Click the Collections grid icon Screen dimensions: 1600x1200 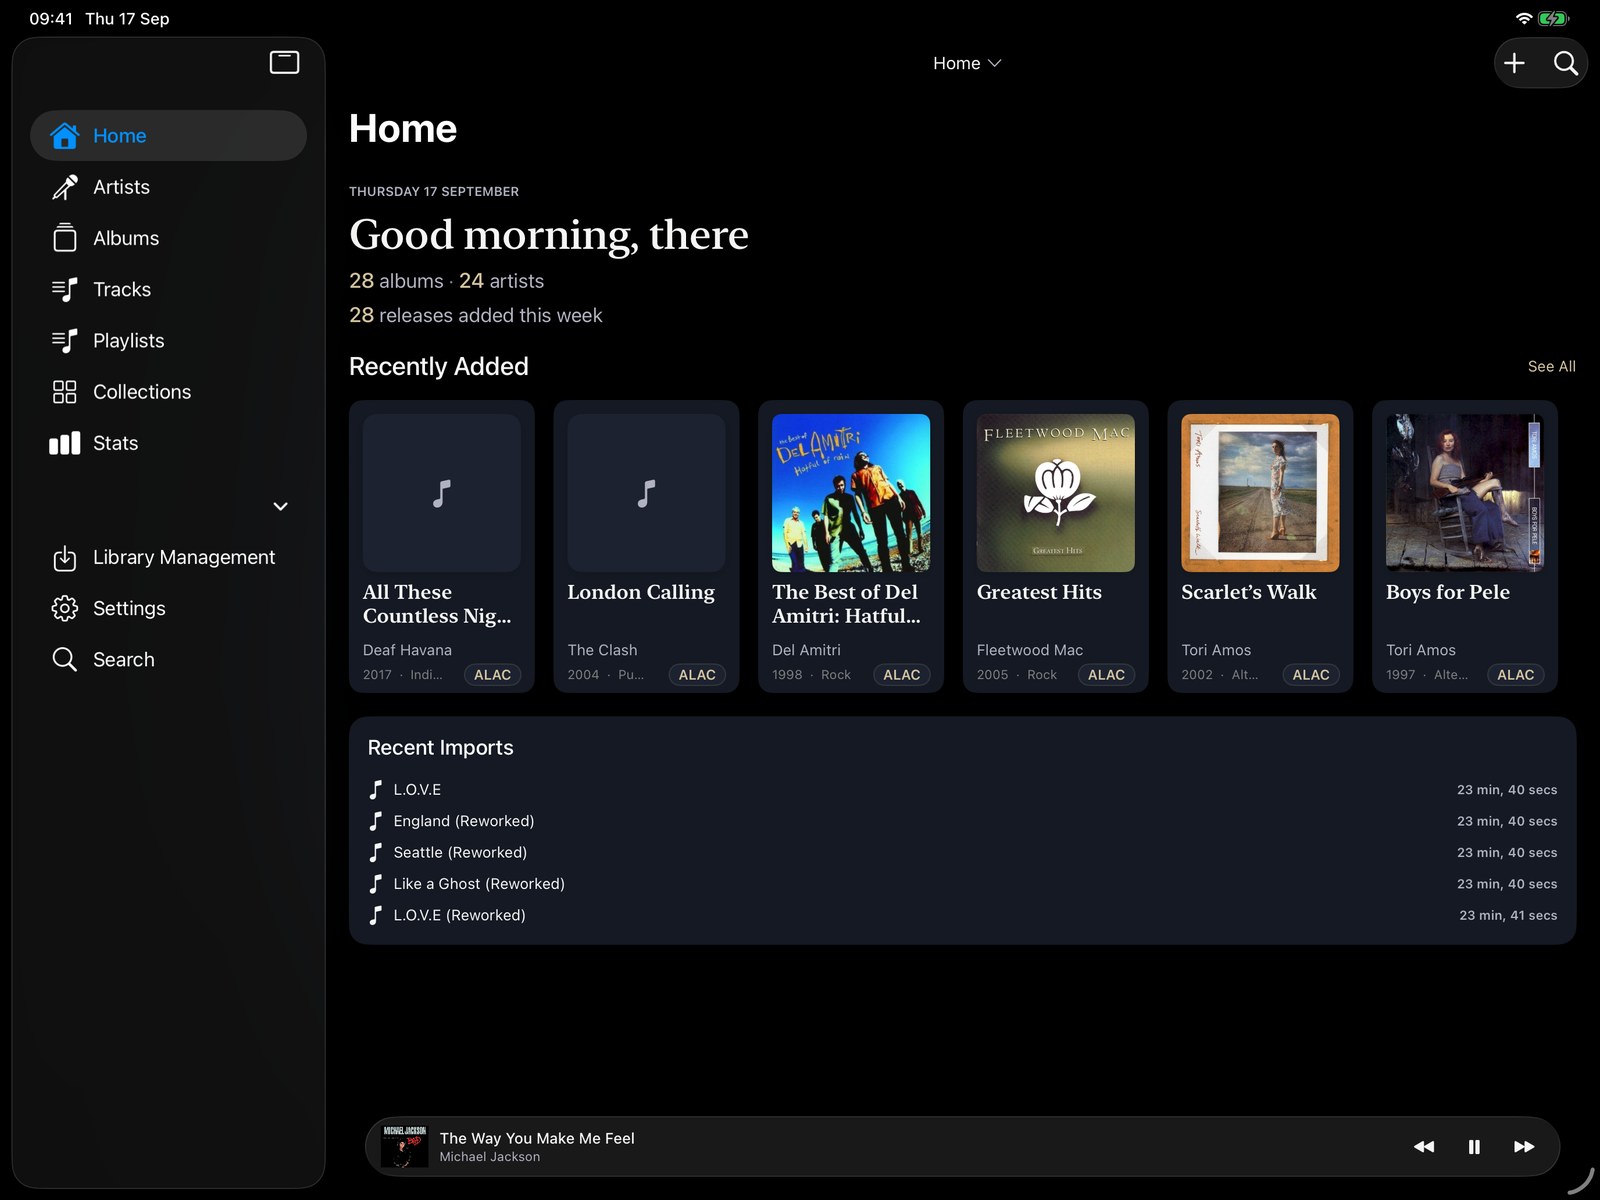(65, 392)
